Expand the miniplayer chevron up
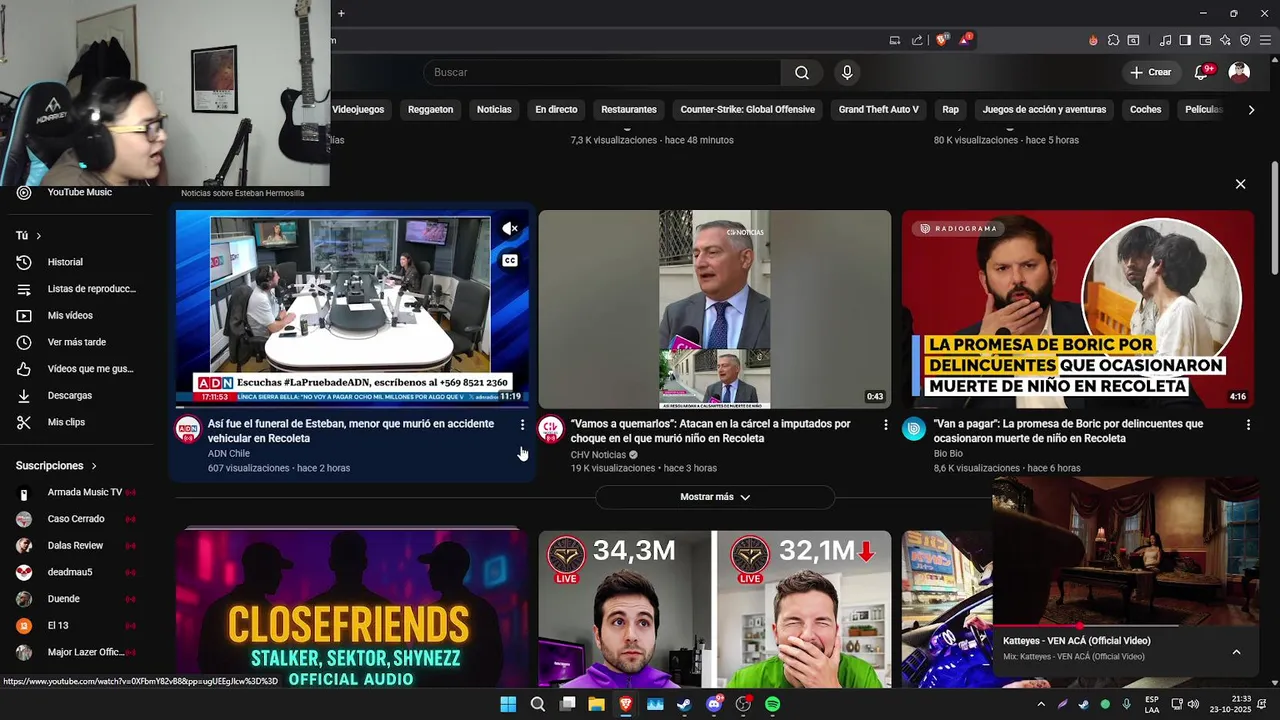Screen dimensions: 1280x720 coord(1236,652)
